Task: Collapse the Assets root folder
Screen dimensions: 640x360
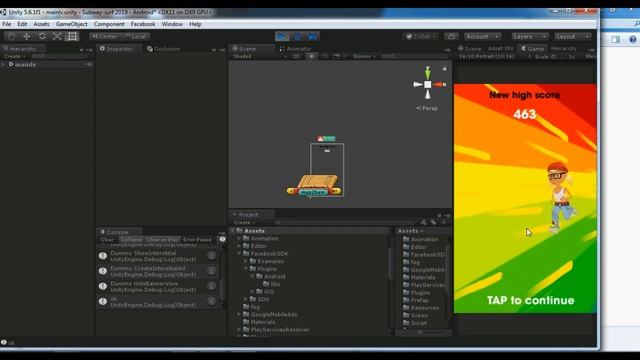Action: click(x=233, y=231)
